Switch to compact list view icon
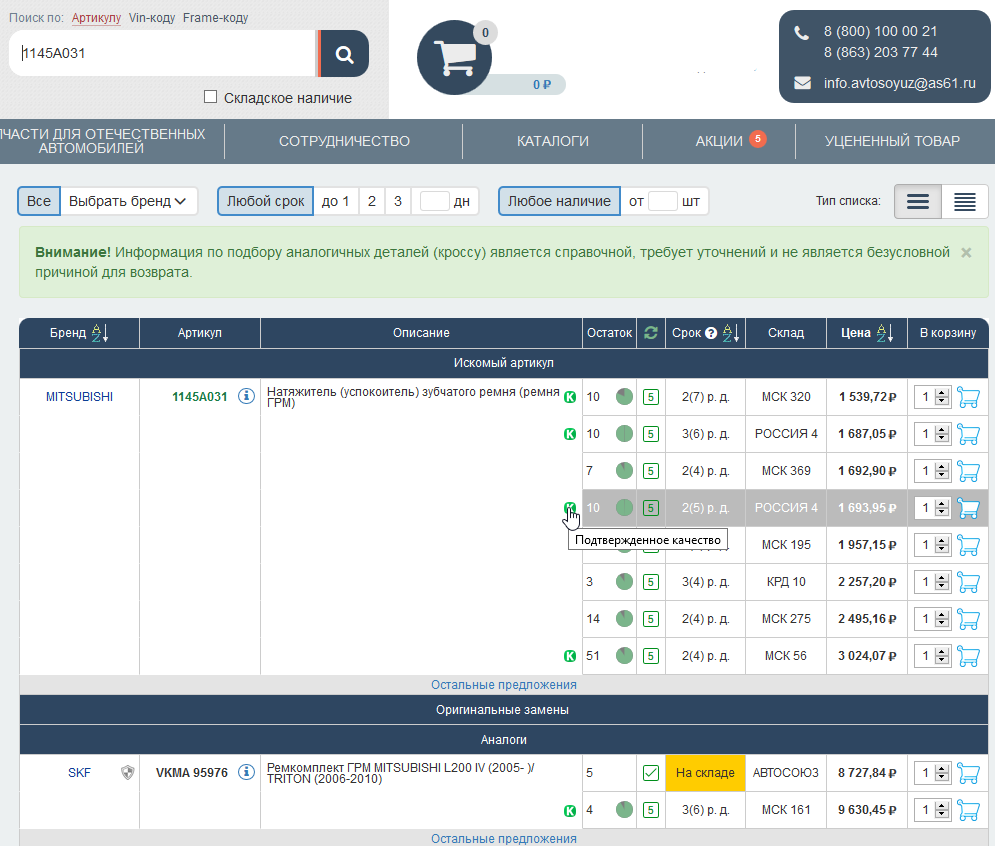The width and height of the screenshot is (995, 846). click(964, 202)
